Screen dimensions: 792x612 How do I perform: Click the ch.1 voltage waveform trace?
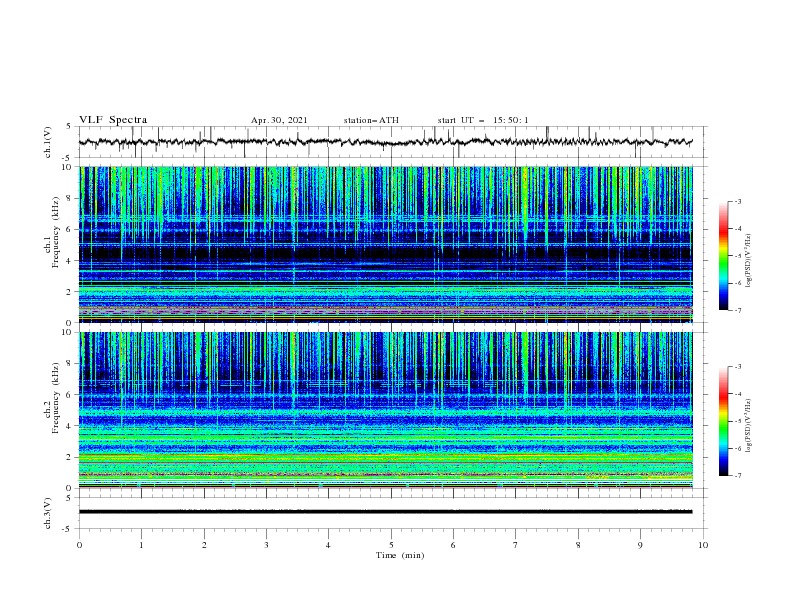(386, 142)
